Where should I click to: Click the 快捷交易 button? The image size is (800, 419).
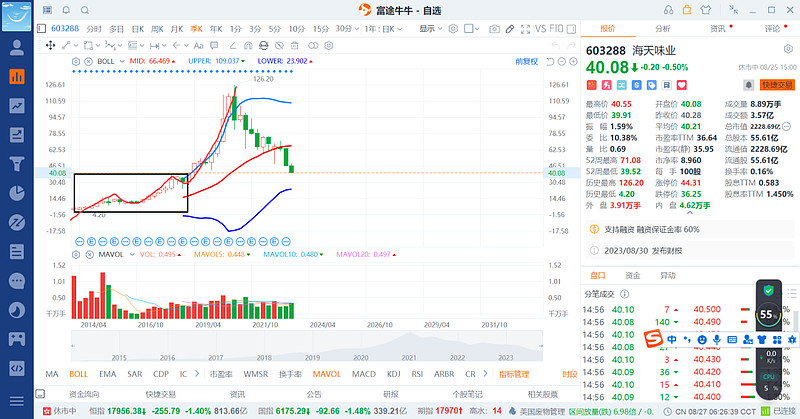tap(778, 85)
